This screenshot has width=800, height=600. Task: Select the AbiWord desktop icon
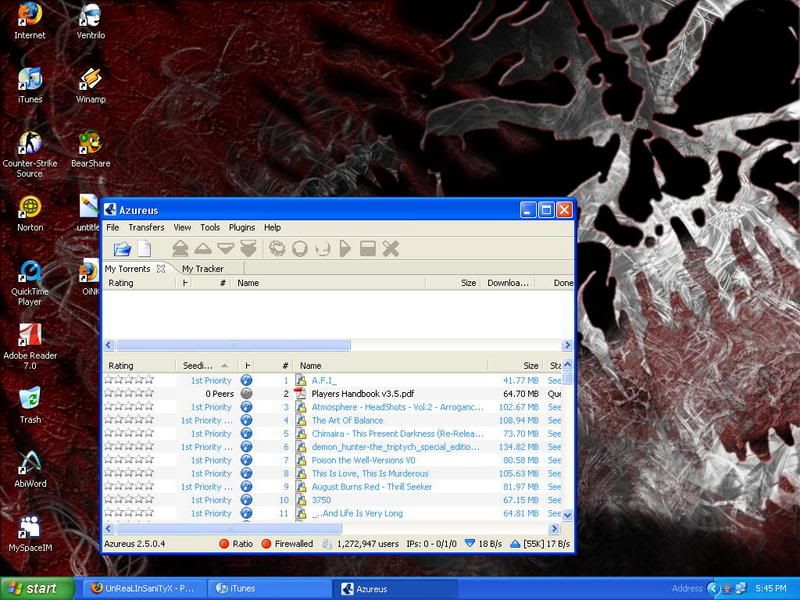(x=30, y=469)
